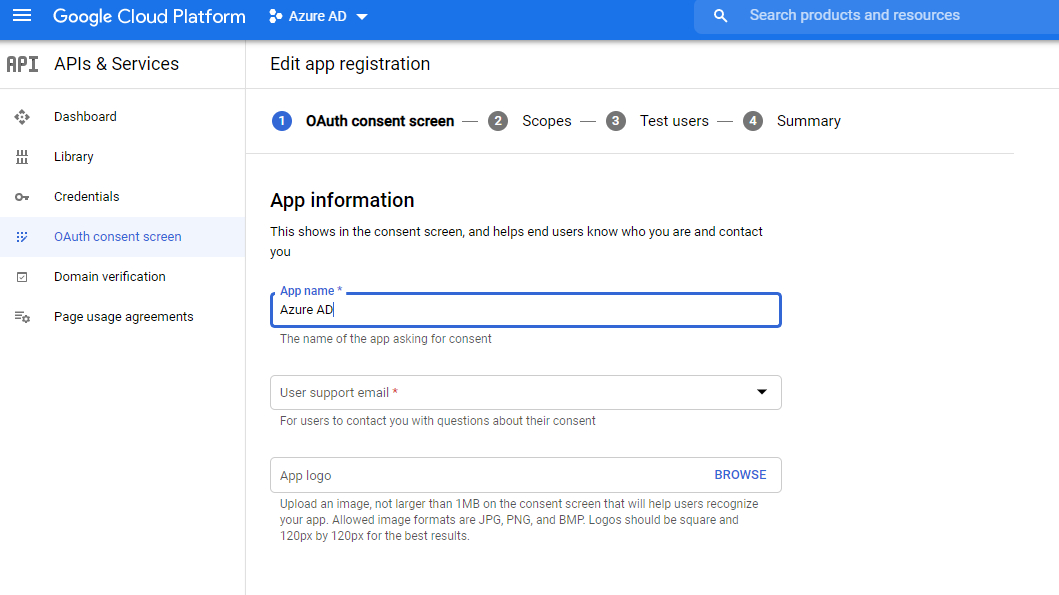1059x595 pixels.
Task: Click step 2 circle in the stepper
Action: pyautogui.click(x=498, y=121)
